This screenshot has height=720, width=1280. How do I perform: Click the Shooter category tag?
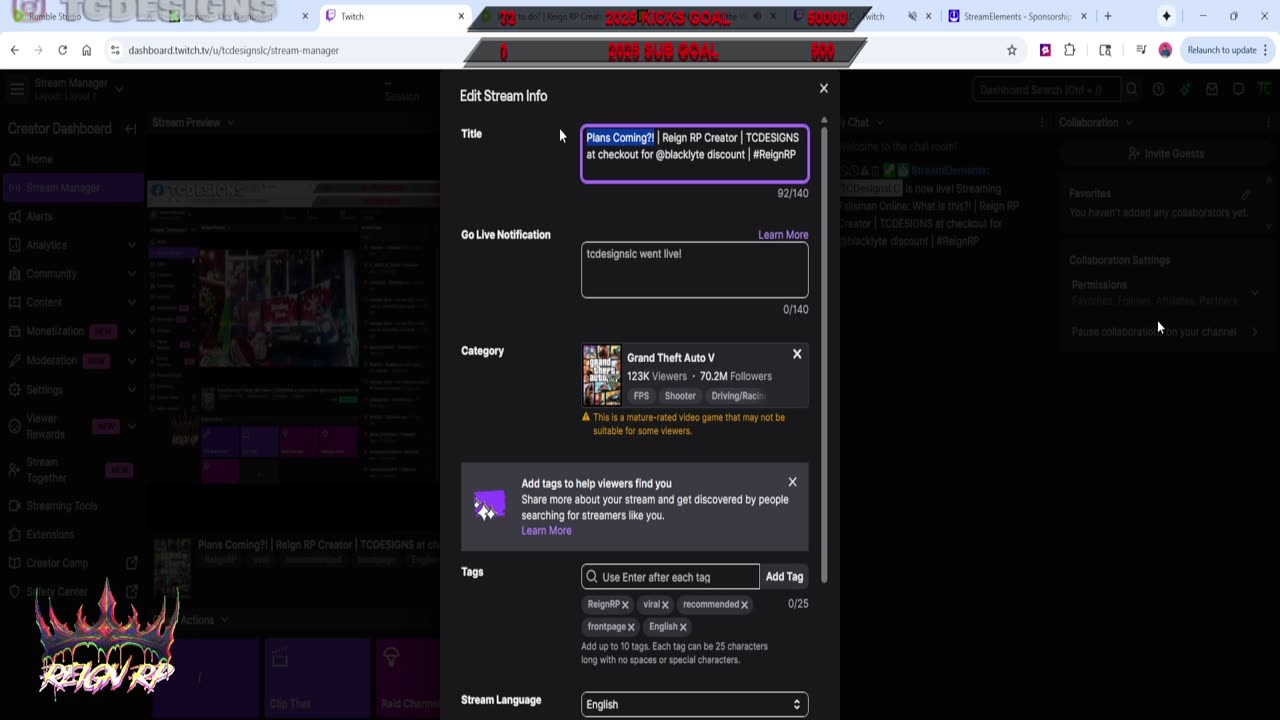[x=680, y=396]
